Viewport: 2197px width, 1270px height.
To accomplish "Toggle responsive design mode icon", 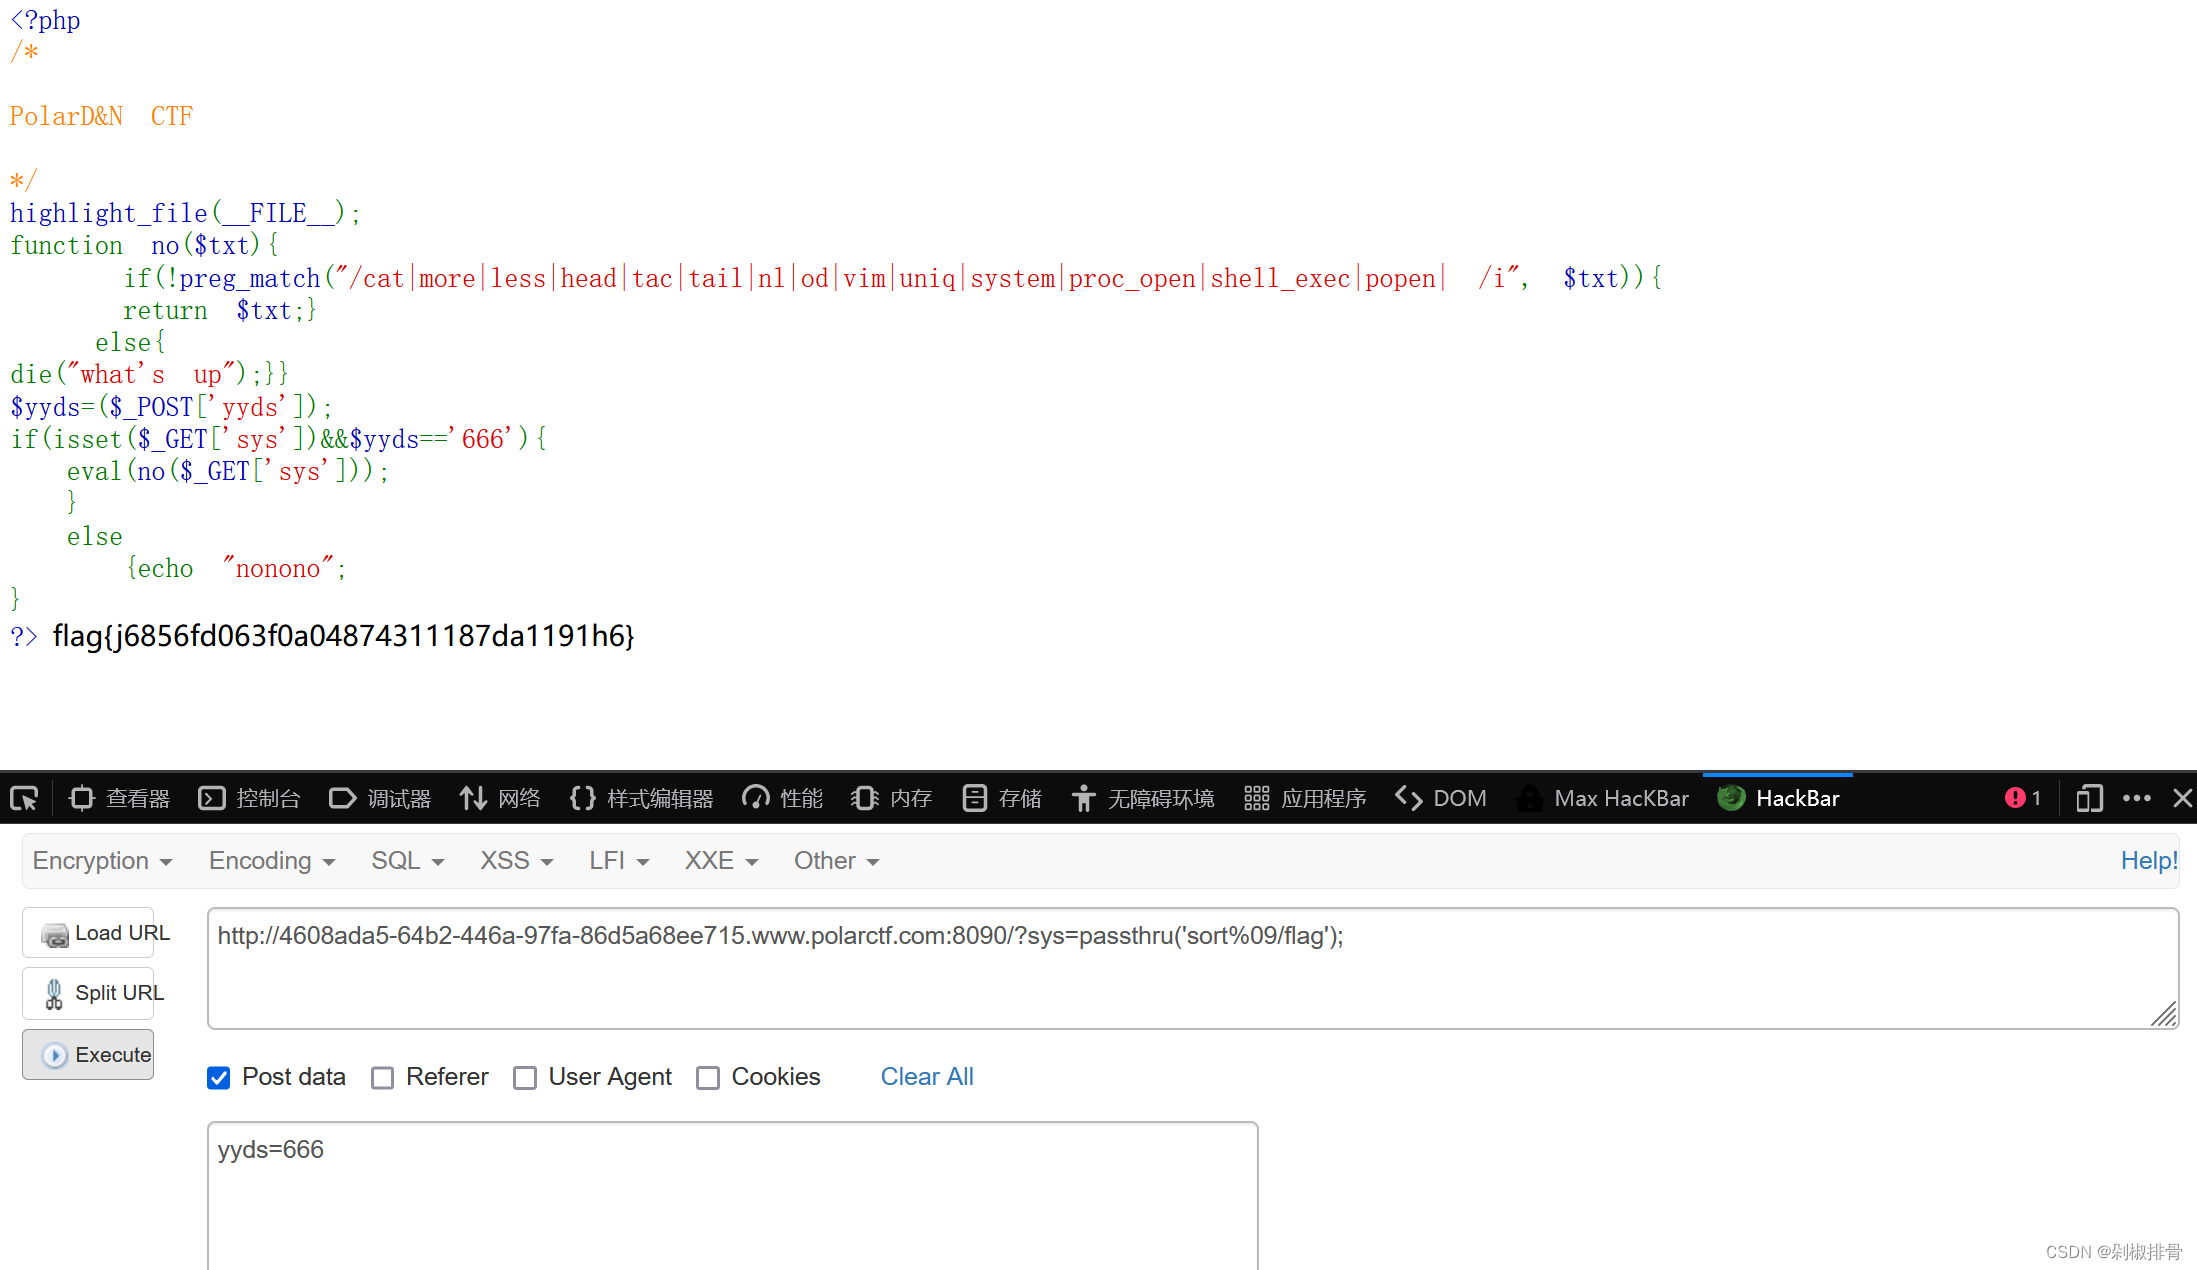I will (x=2089, y=798).
